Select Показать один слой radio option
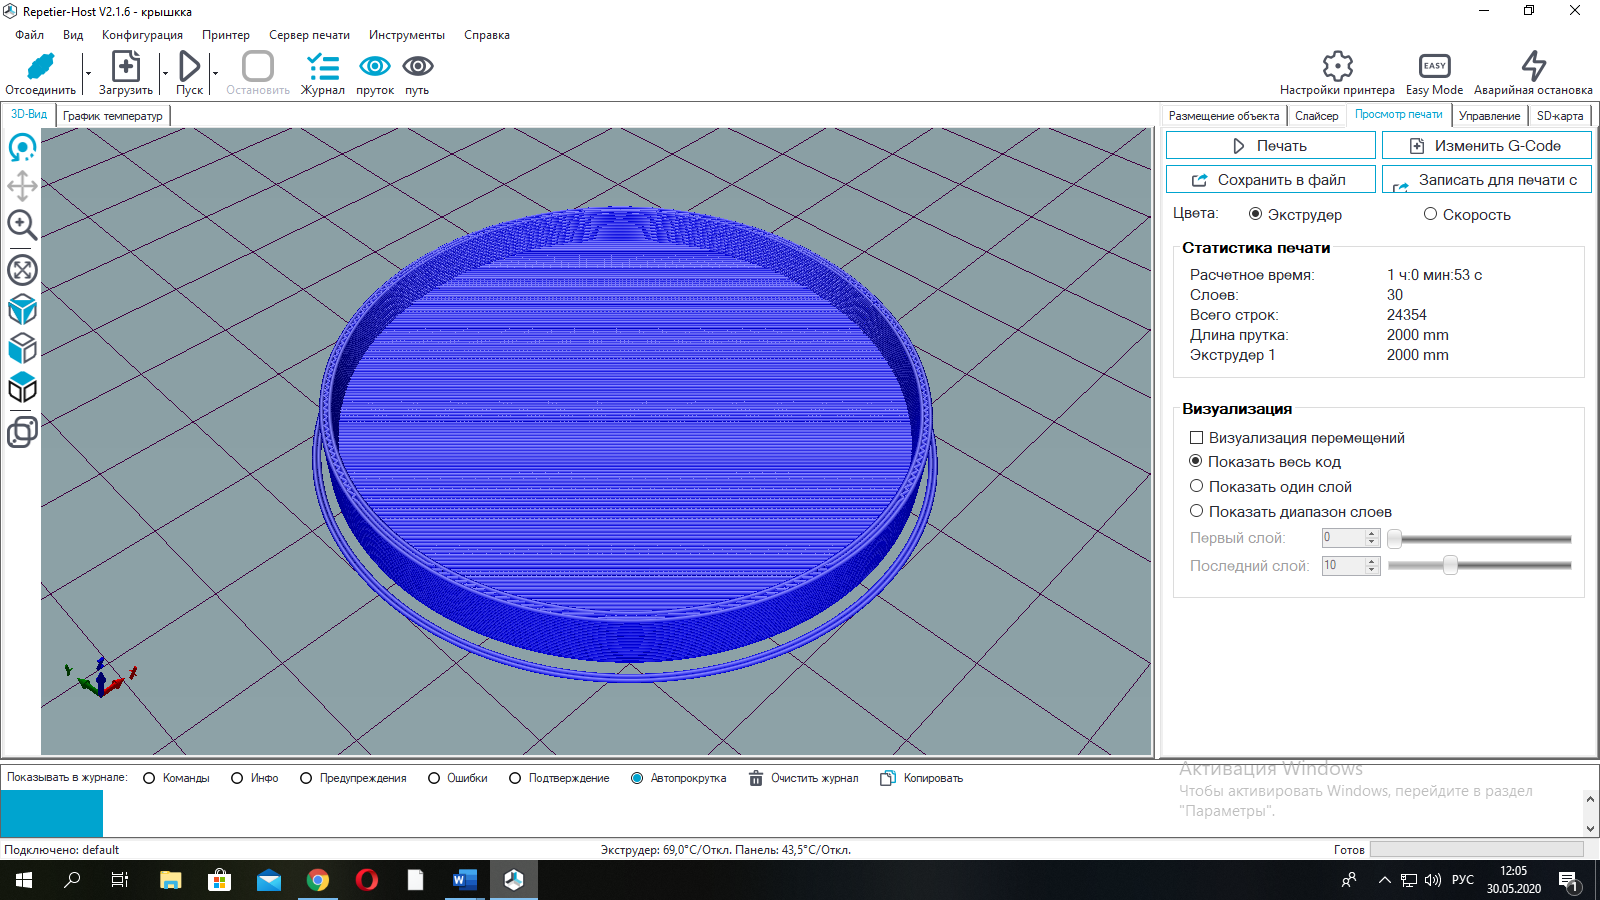The image size is (1600, 900). pos(1196,487)
